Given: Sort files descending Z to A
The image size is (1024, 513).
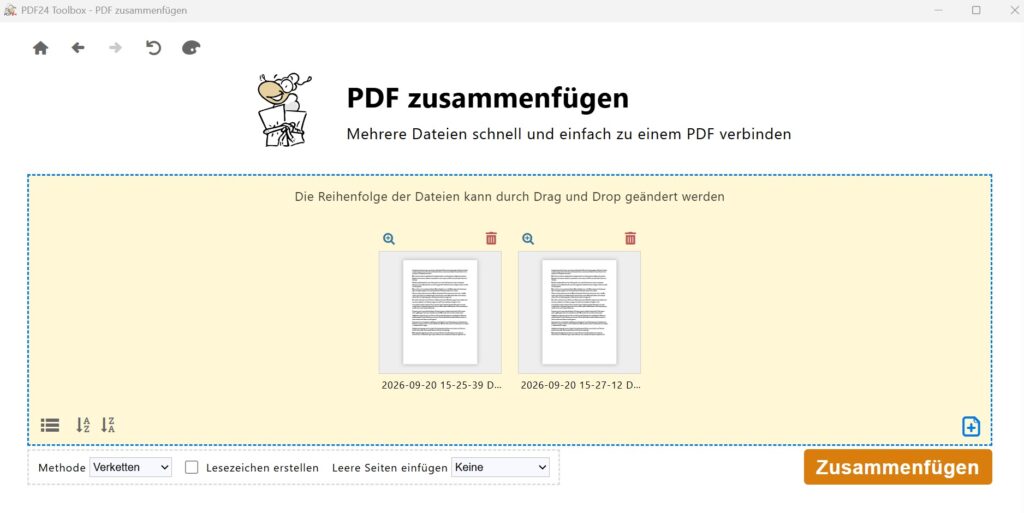Looking at the screenshot, I should 108,426.
